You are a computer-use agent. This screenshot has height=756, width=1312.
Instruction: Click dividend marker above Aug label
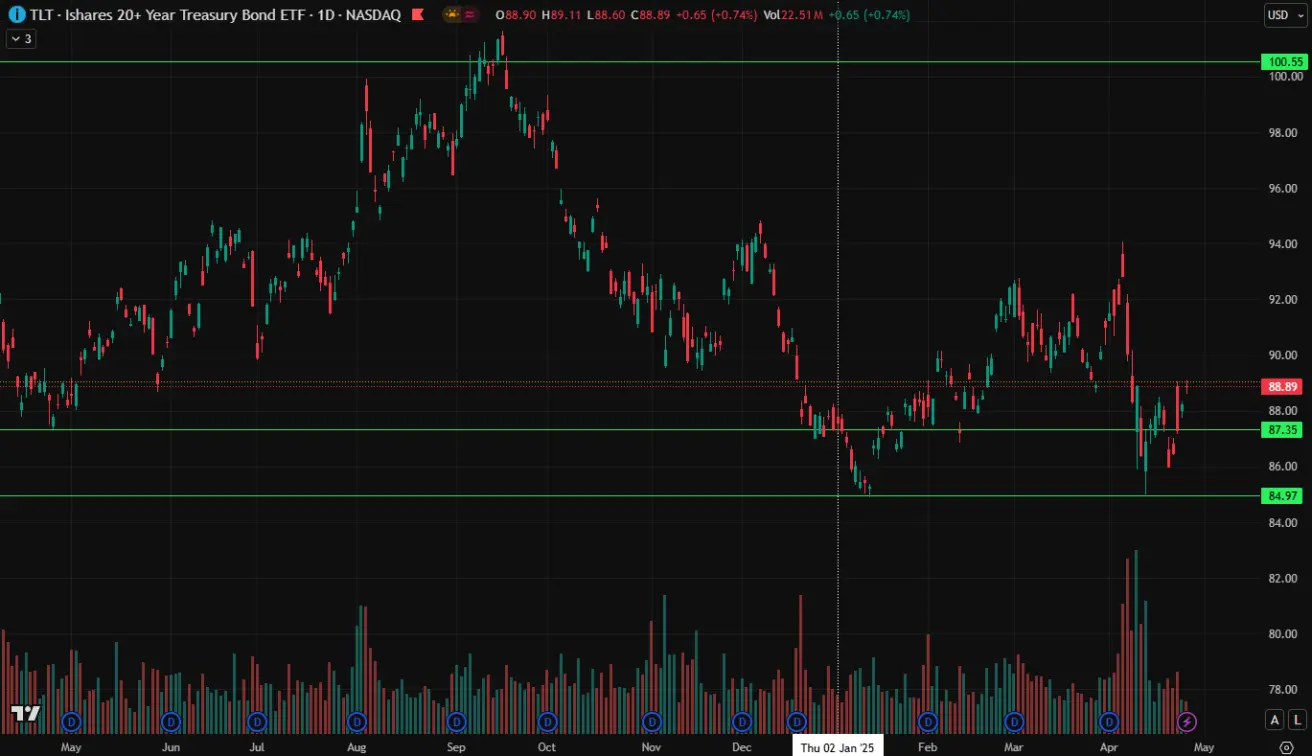356,721
